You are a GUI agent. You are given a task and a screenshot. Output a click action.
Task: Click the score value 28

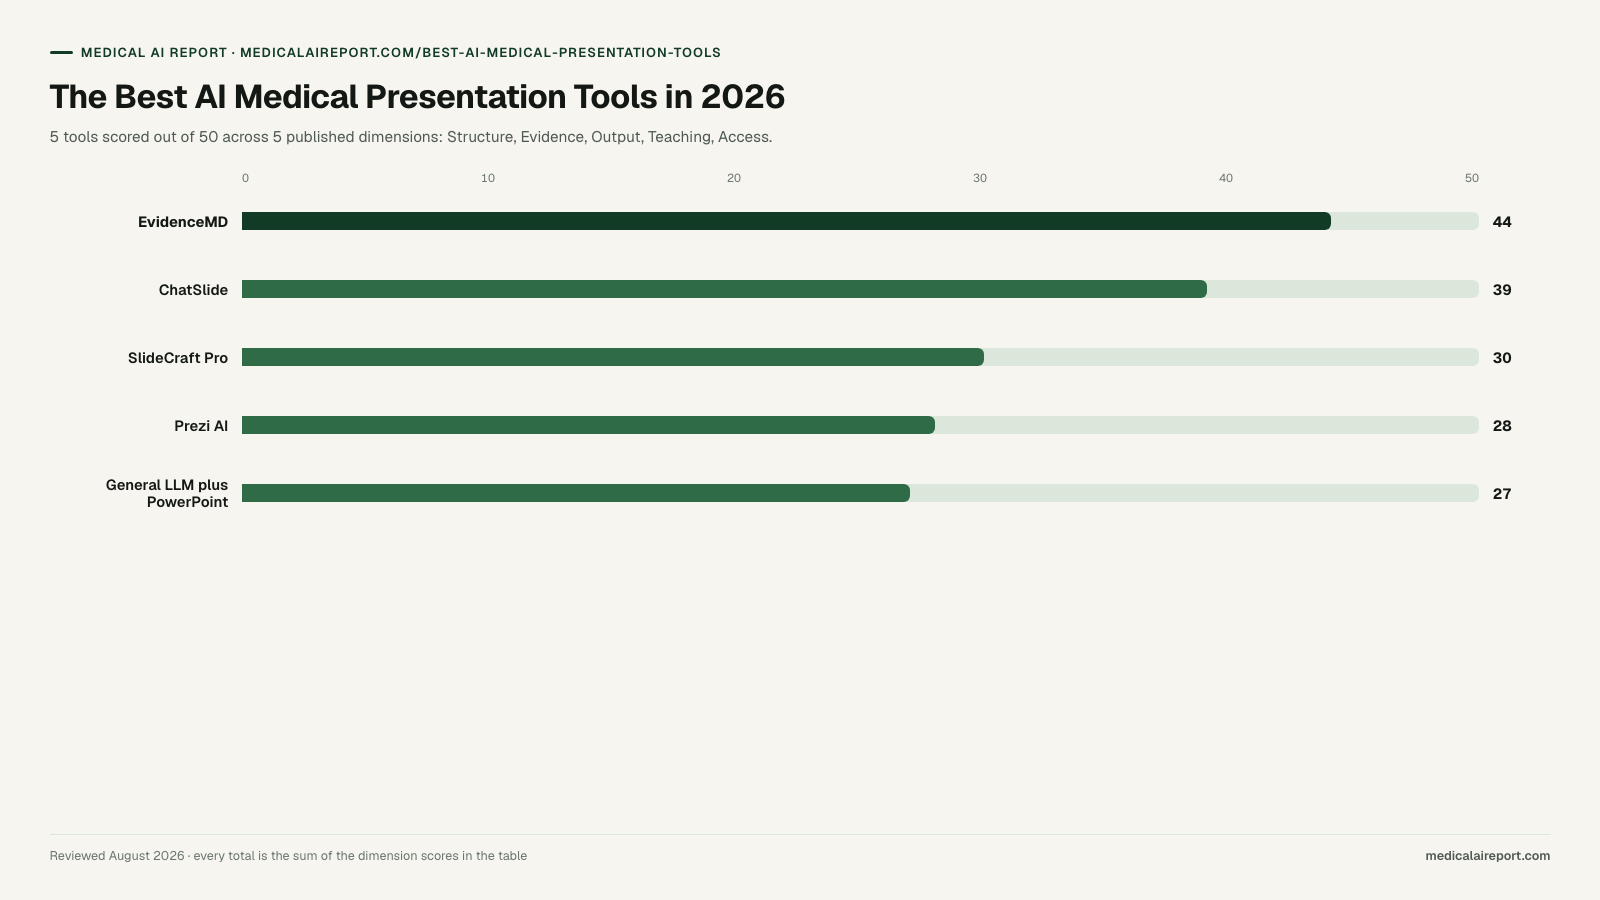point(1502,426)
